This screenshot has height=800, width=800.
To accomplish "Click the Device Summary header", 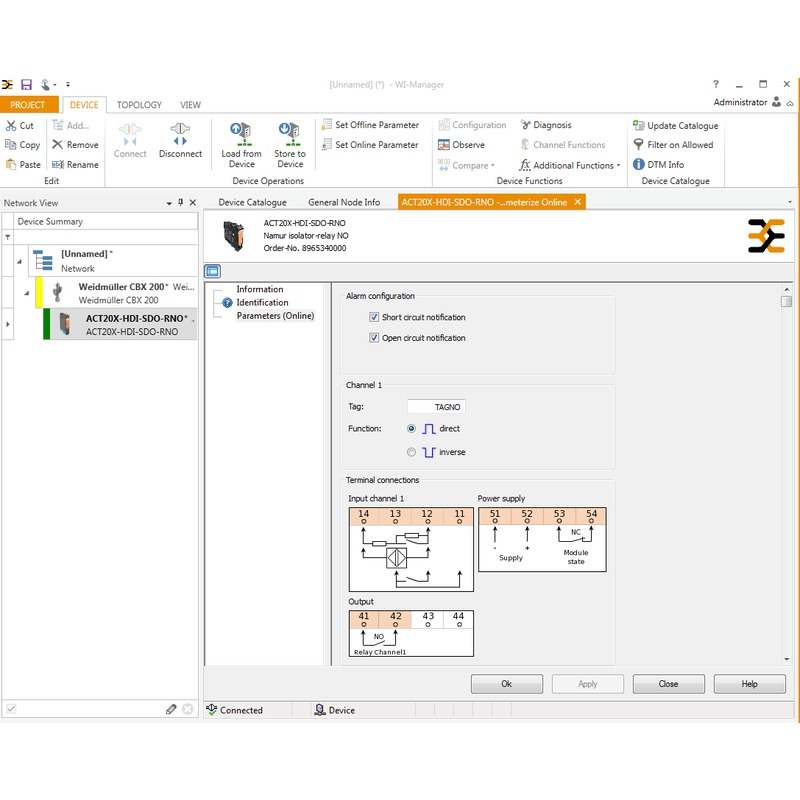I will (x=106, y=221).
